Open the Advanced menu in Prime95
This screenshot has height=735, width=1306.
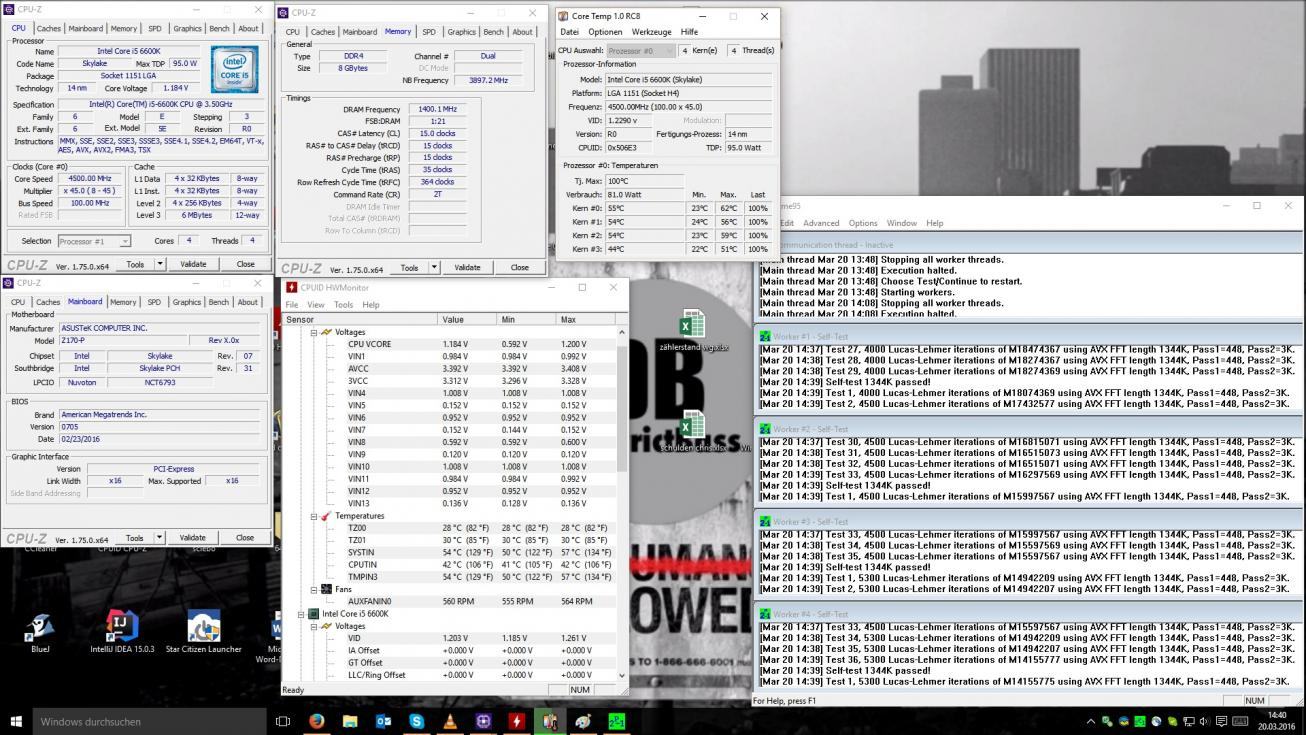coord(821,223)
